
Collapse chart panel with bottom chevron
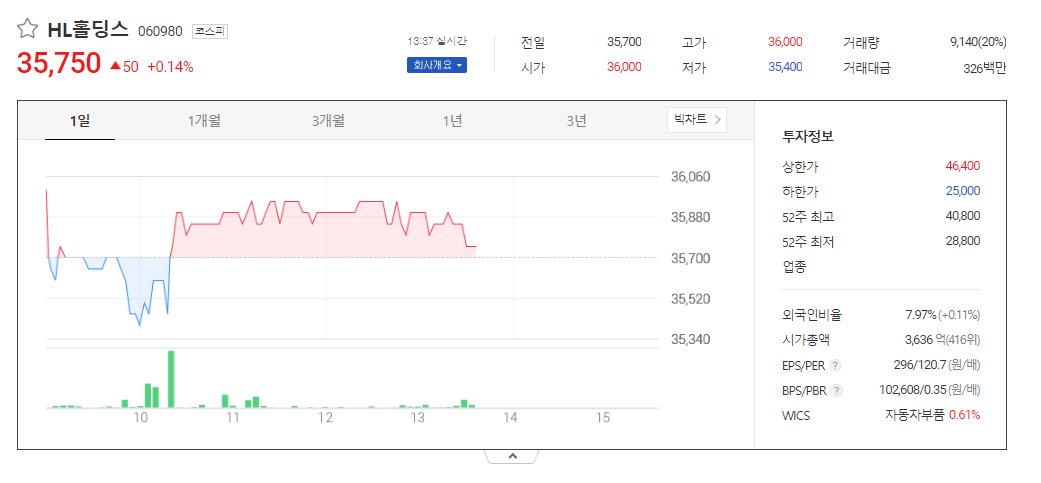[512, 456]
